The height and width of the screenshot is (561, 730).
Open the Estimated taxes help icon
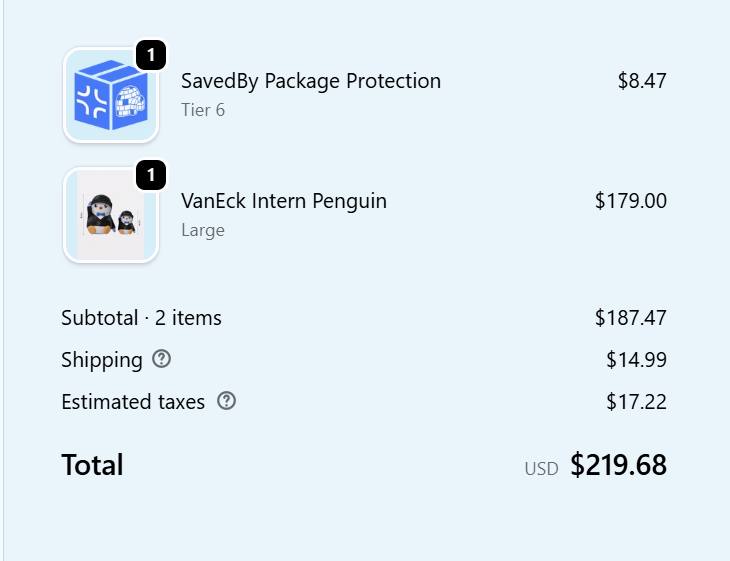[227, 402]
